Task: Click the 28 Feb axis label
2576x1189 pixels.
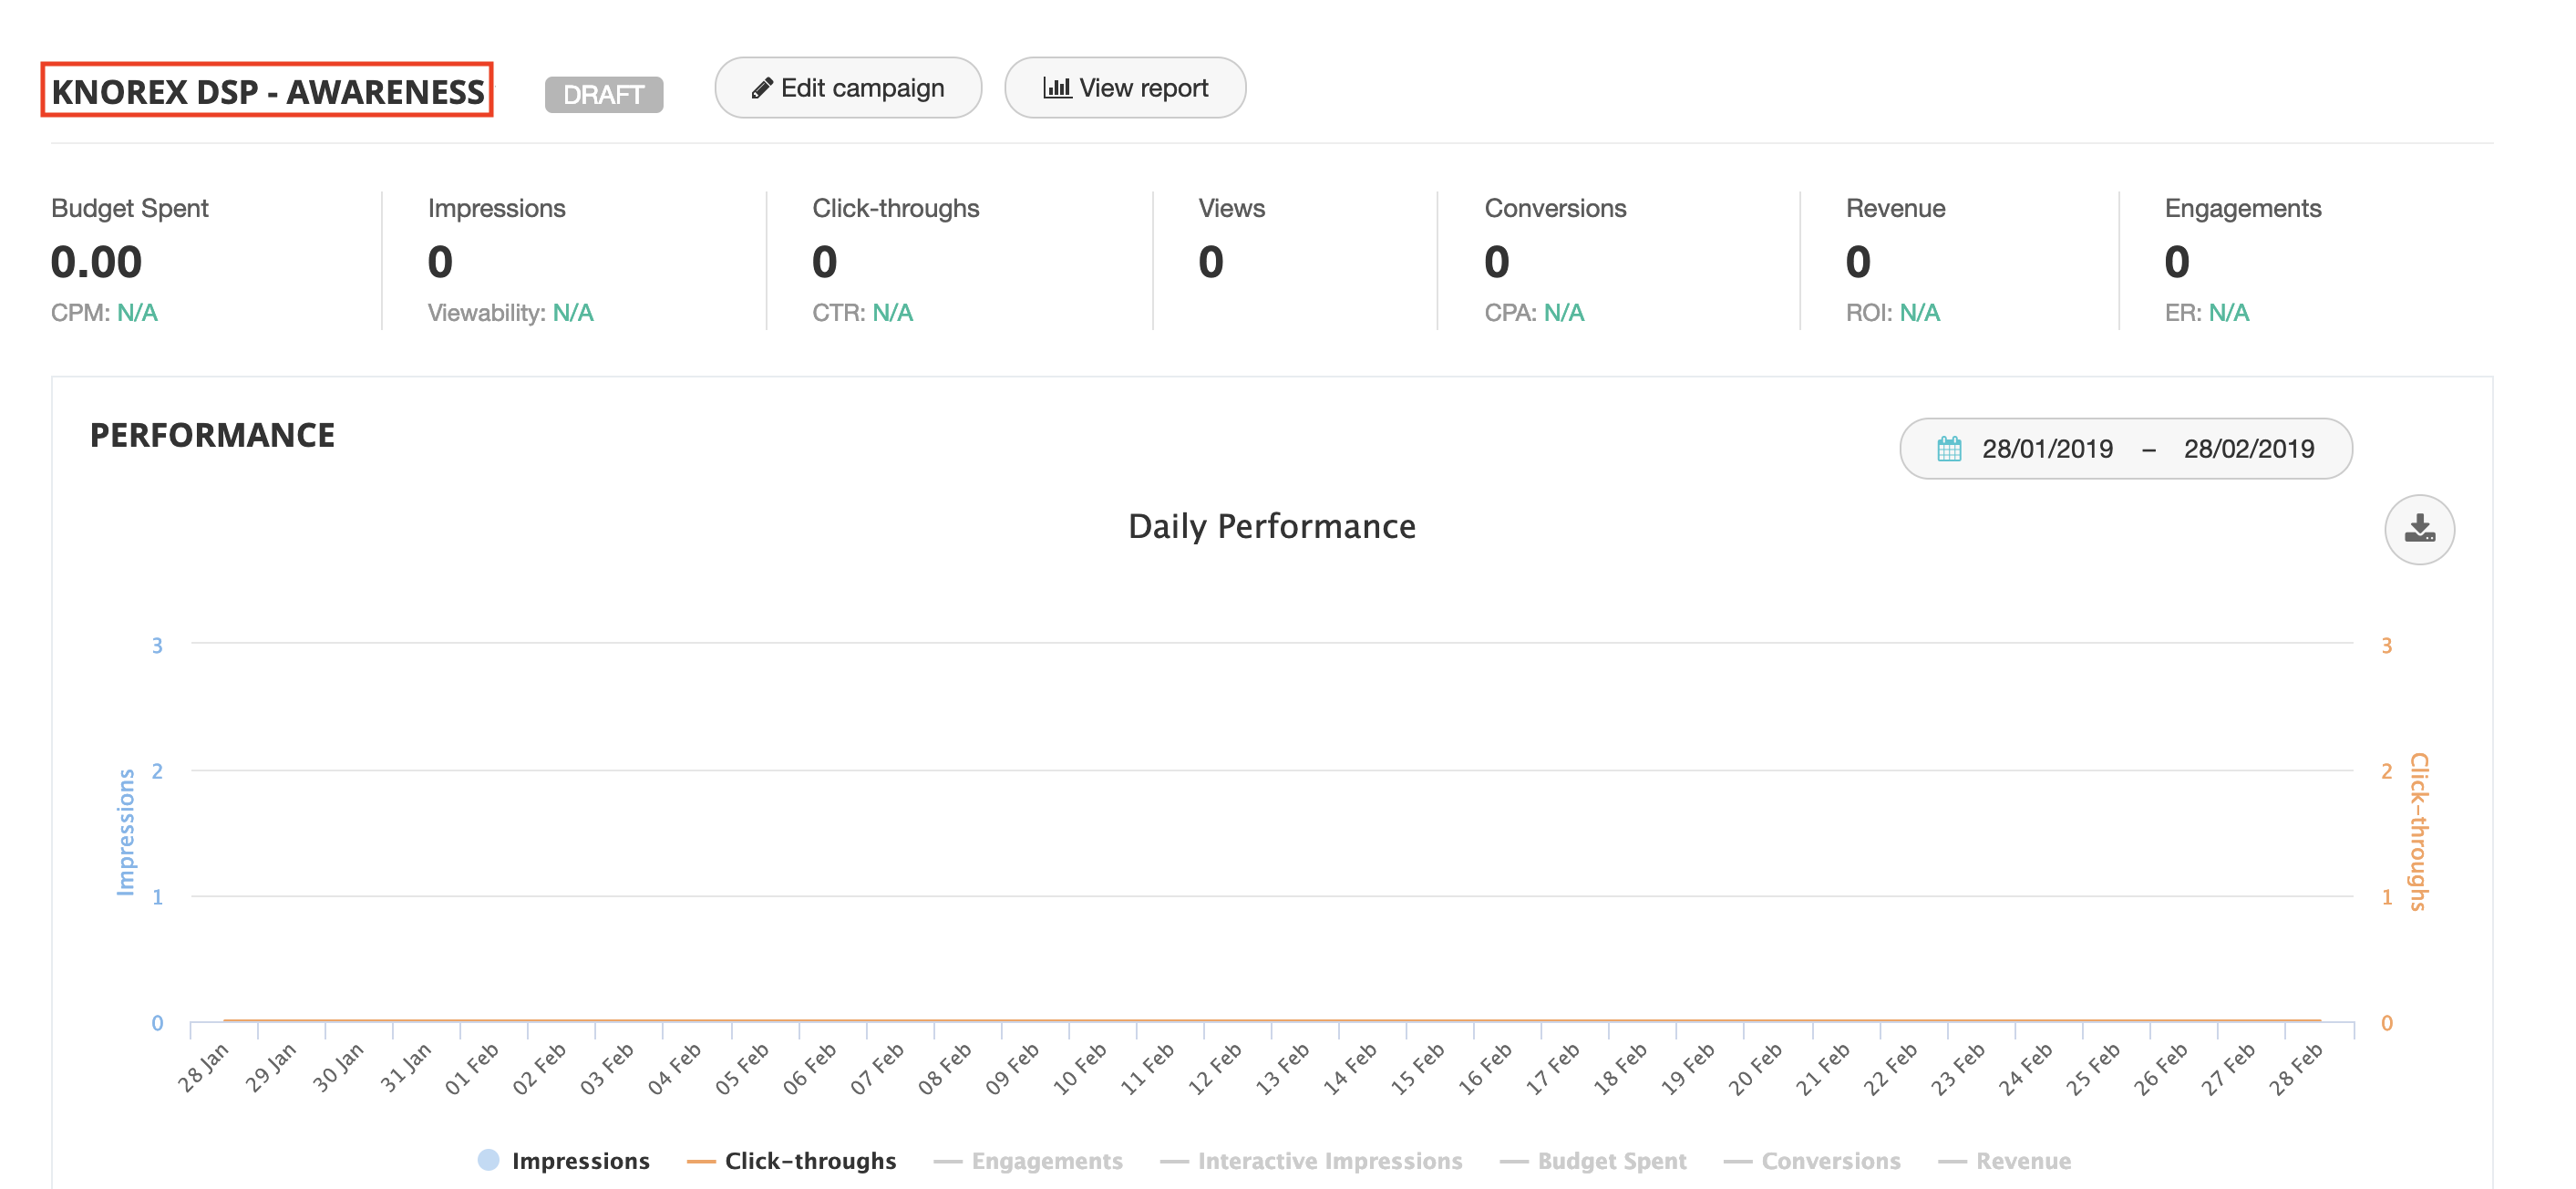Action: [x=2295, y=1067]
